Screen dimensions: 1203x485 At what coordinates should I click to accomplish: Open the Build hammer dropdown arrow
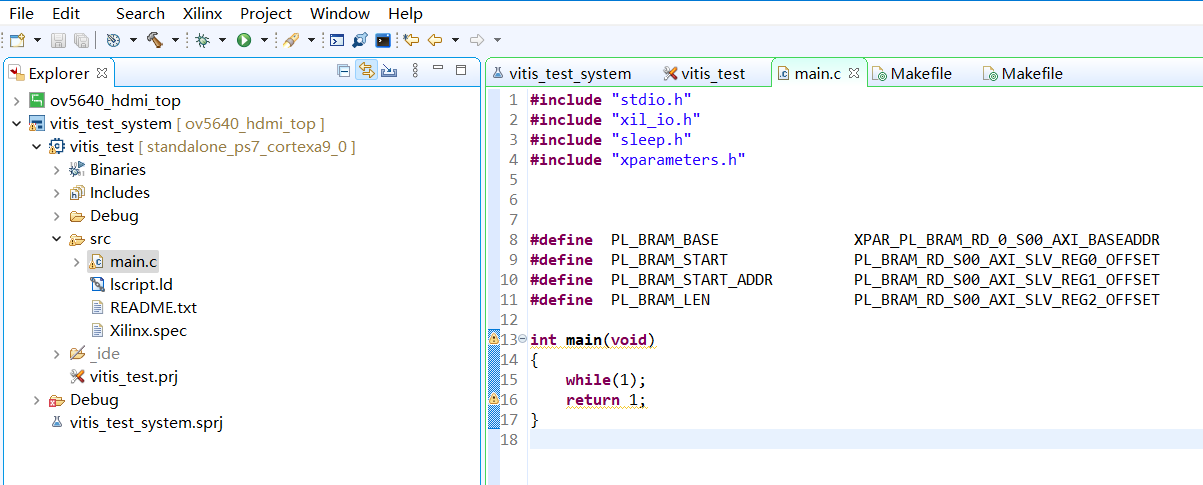click(175, 40)
